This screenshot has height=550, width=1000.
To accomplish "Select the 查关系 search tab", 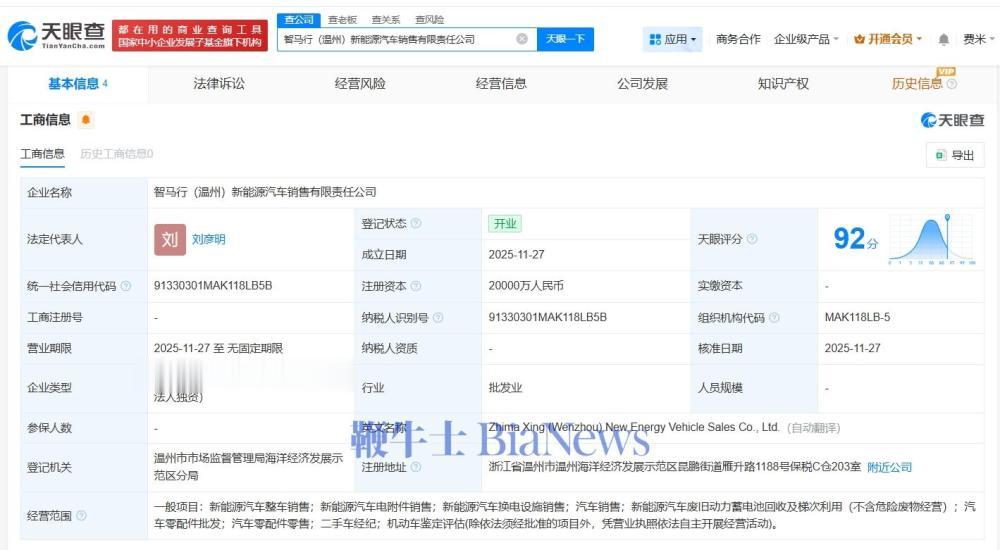I will 386,20.
